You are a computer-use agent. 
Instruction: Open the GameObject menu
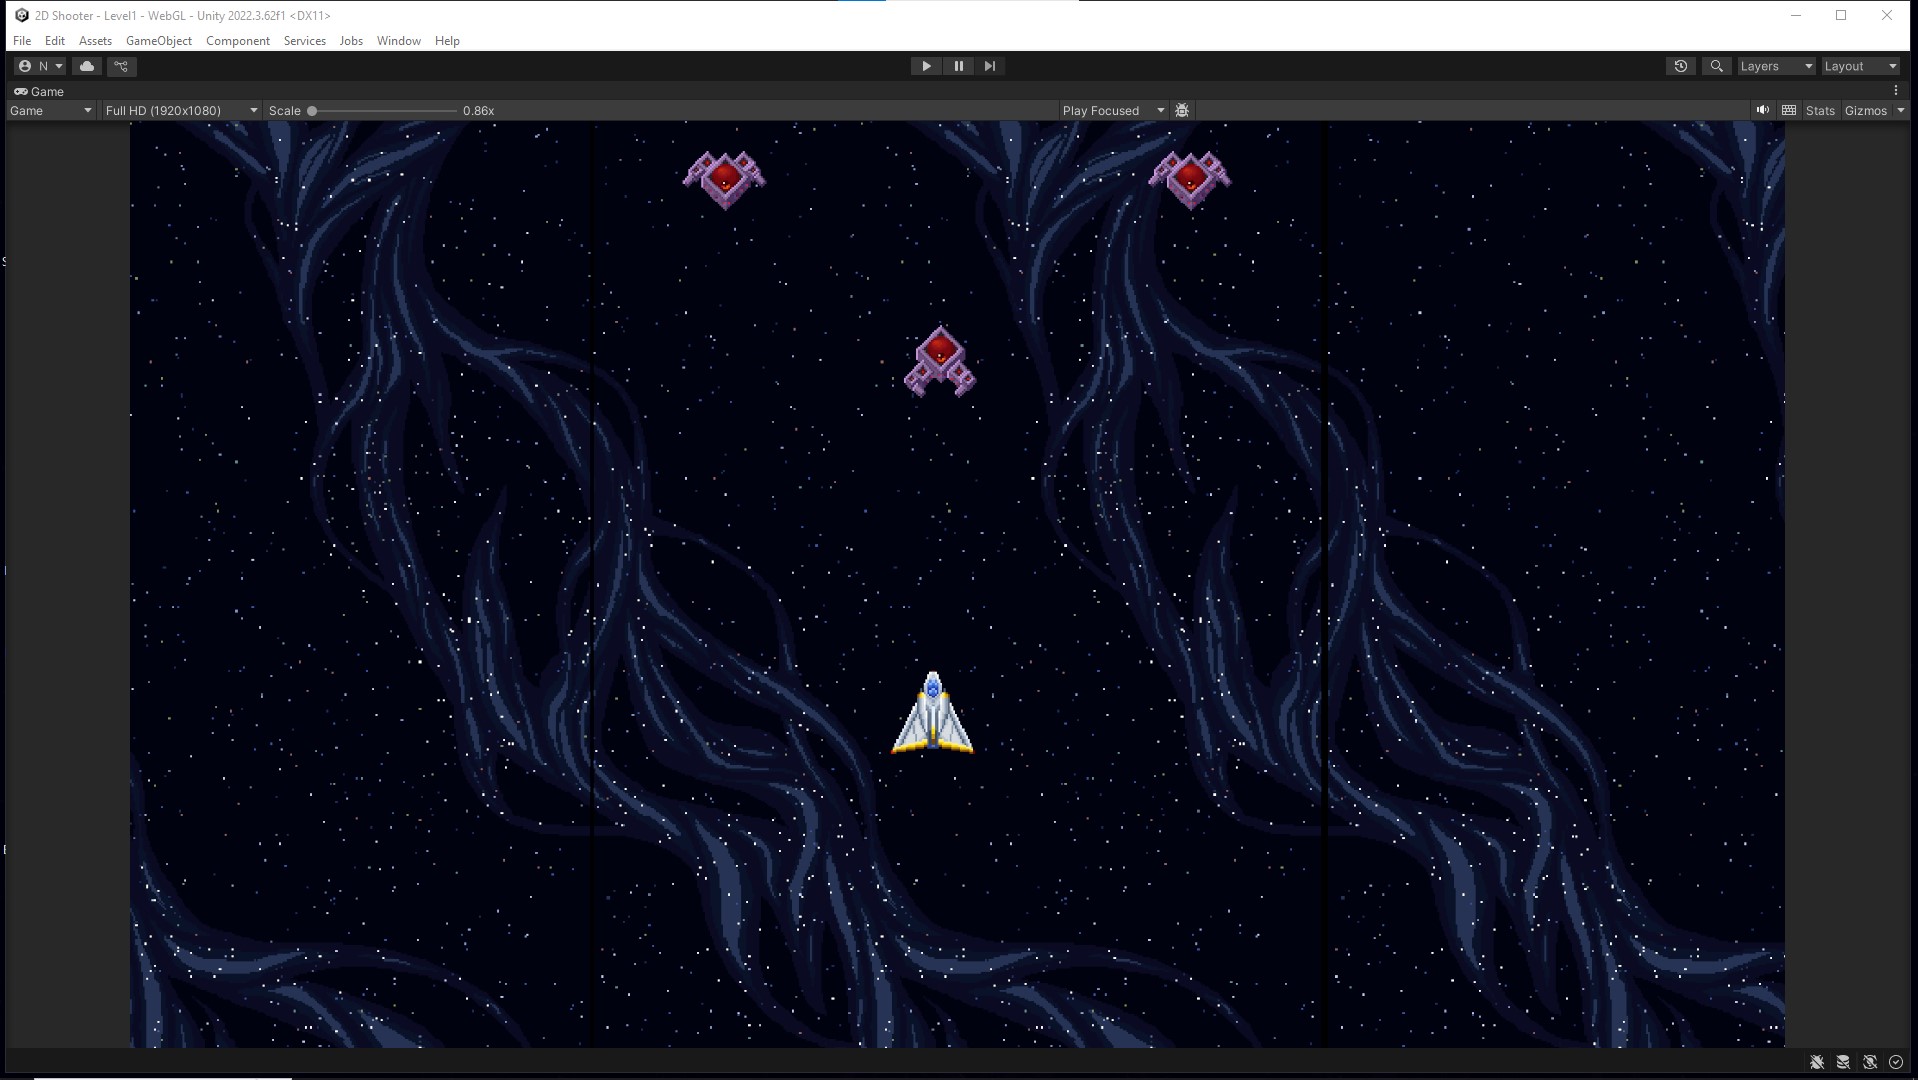(159, 41)
